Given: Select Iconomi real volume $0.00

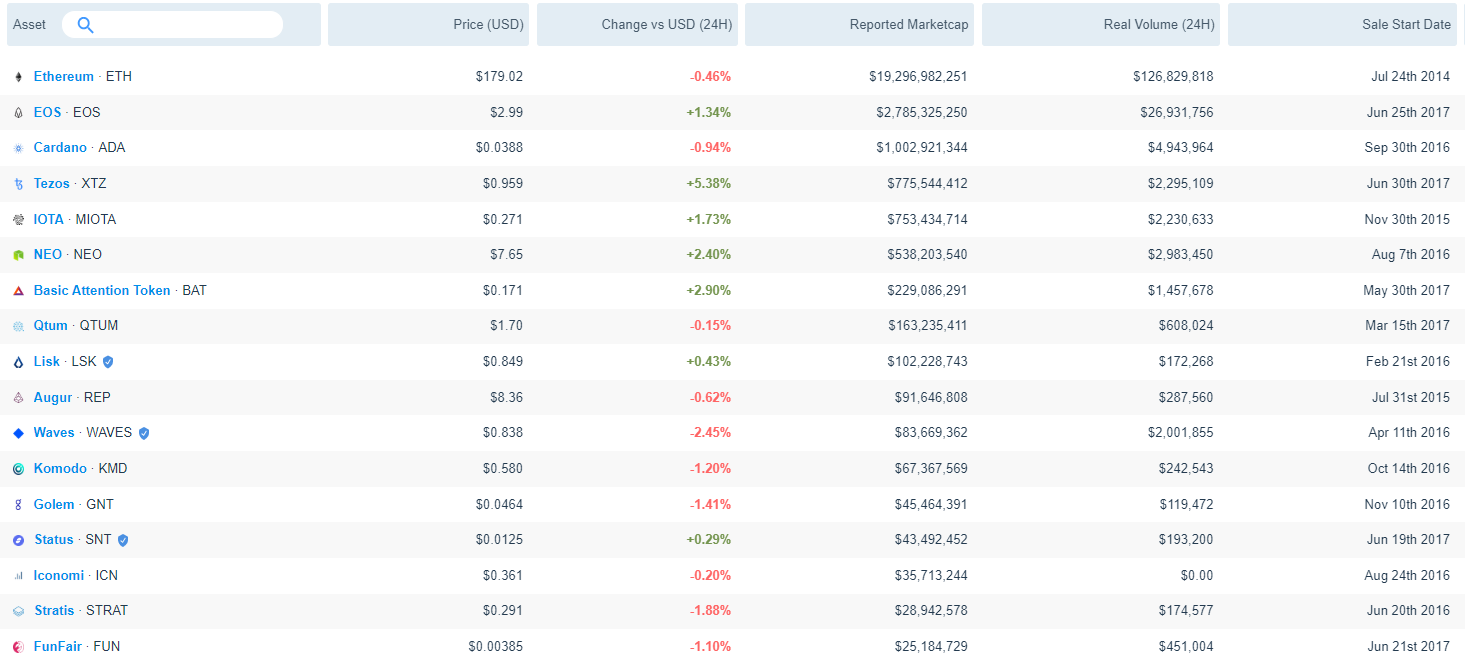Looking at the screenshot, I should [1197, 575].
